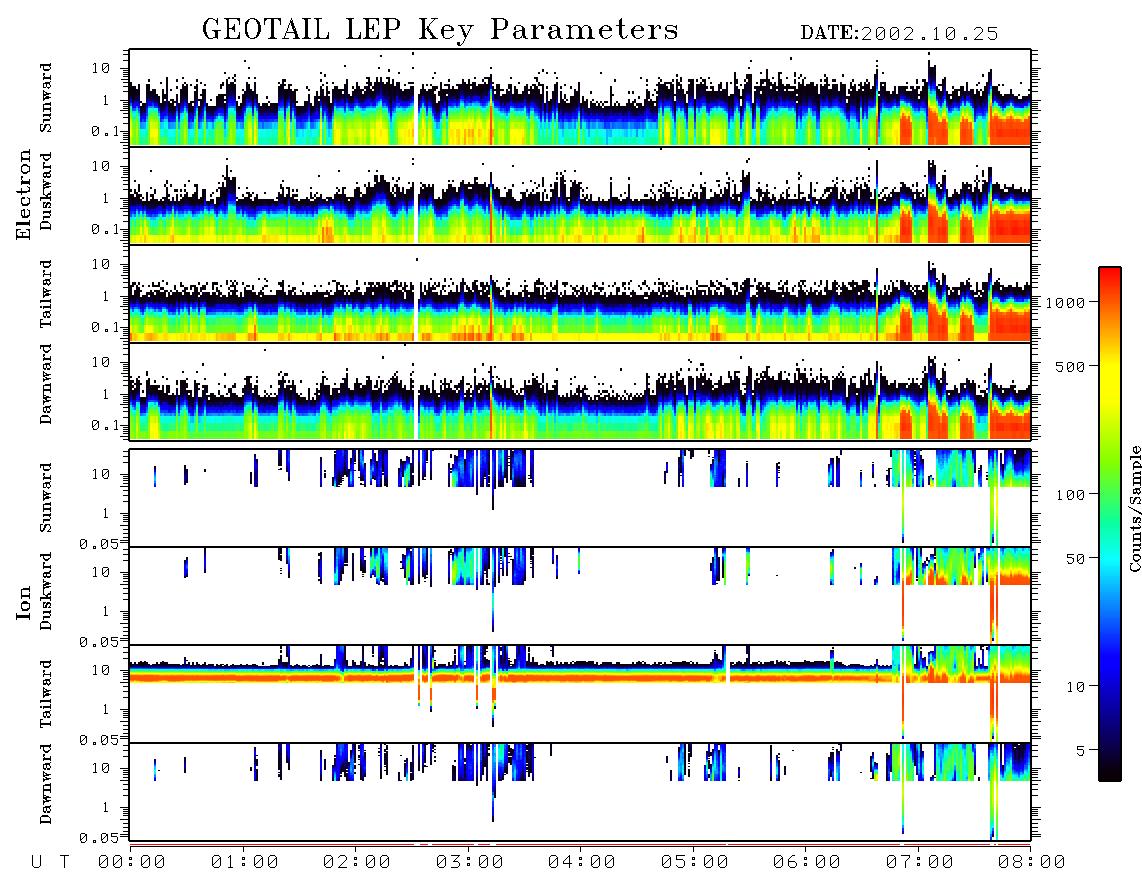The width and height of the screenshot is (1142, 880).
Task: Click the 500 colorbar tick label
Action: coord(1071,366)
